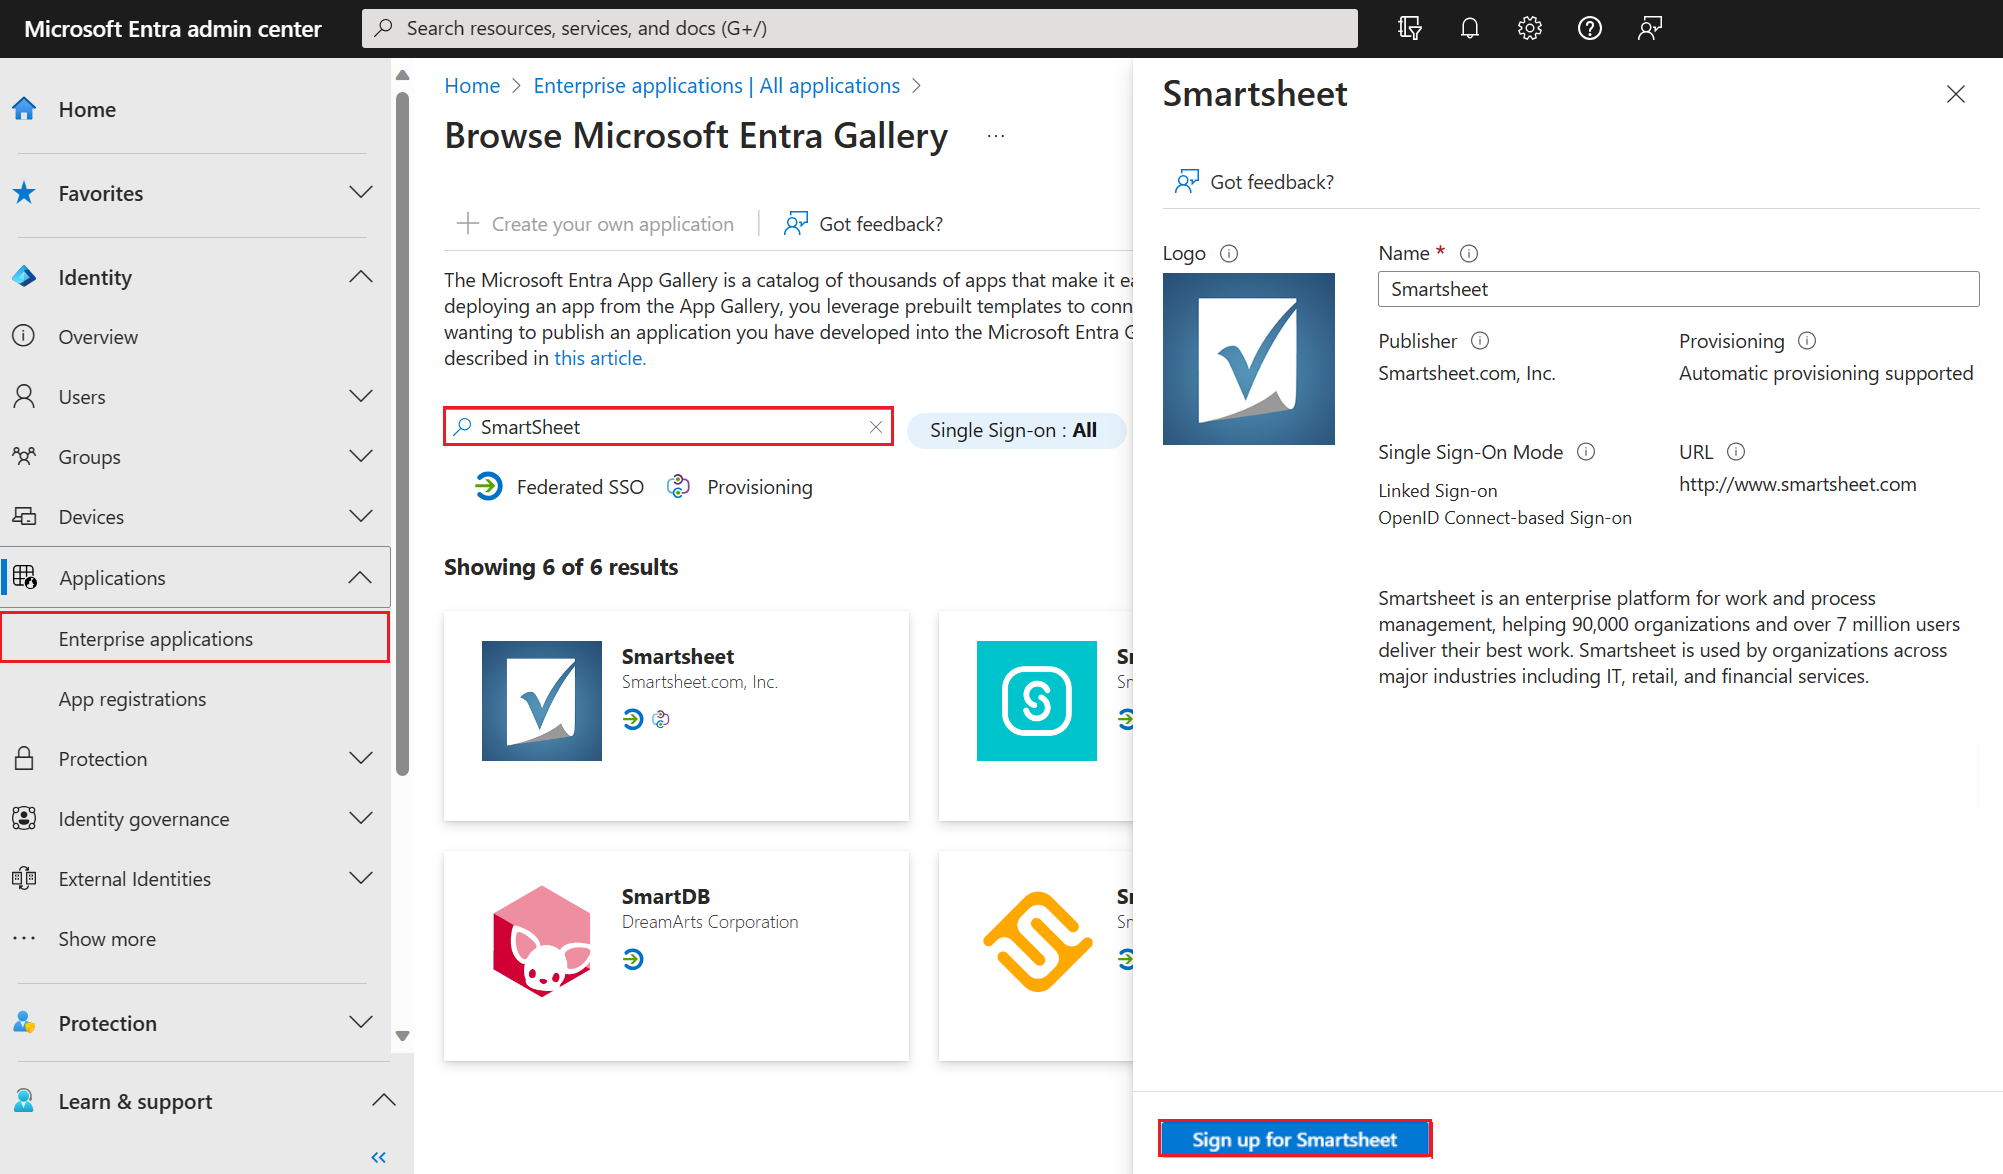Expand the Users section in sidebar
The width and height of the screenshot is (2003, 1174).
point(361,397)
